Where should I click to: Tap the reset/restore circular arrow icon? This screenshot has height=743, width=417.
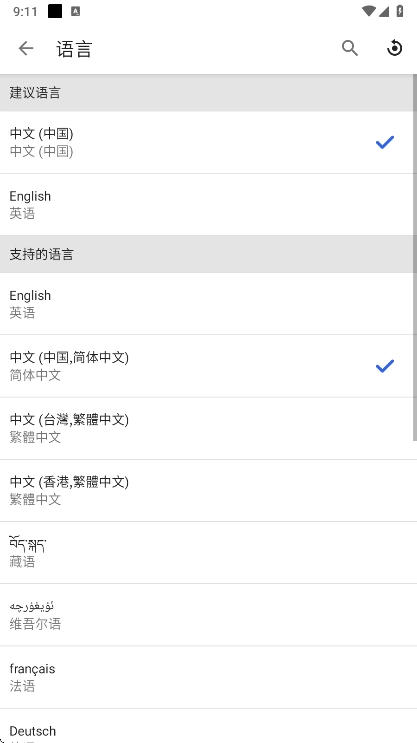tap(394, 48)
